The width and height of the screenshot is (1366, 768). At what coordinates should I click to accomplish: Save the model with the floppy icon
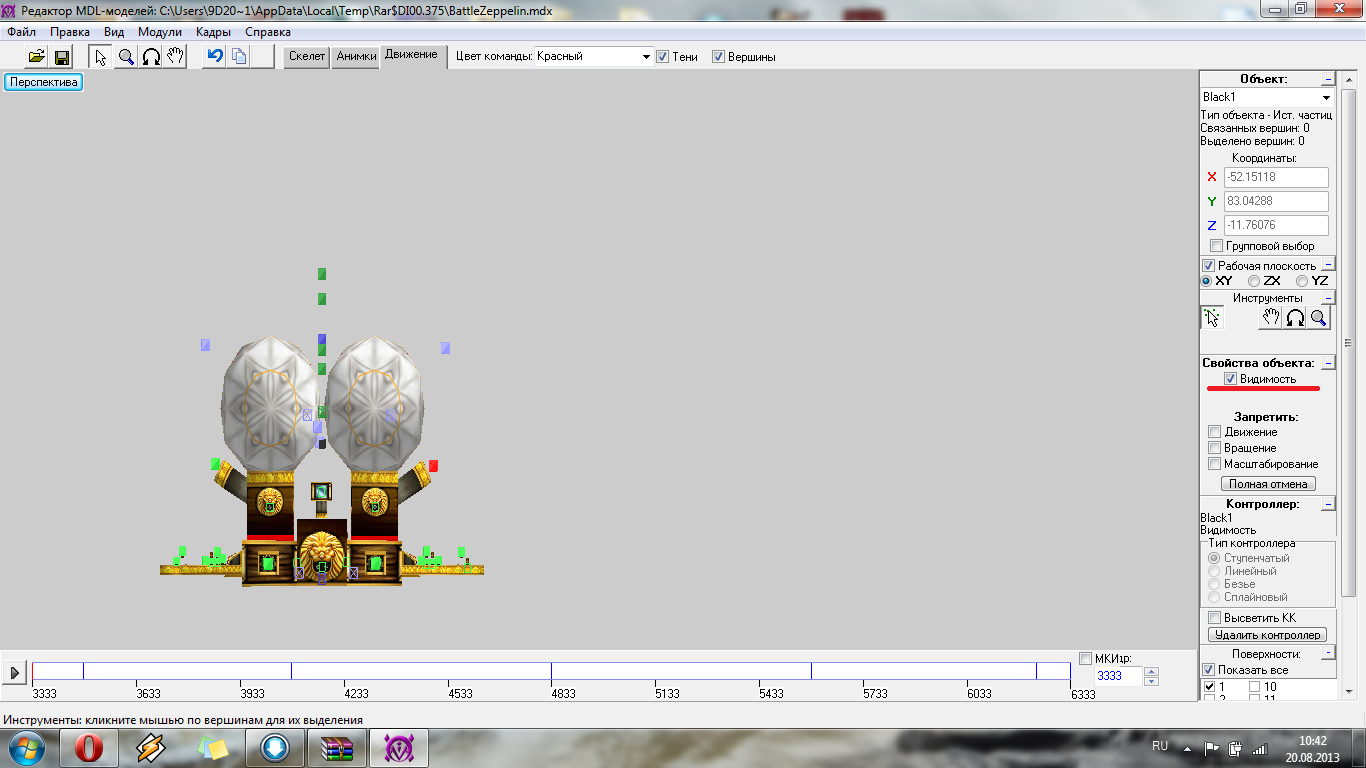pos(61,57)
